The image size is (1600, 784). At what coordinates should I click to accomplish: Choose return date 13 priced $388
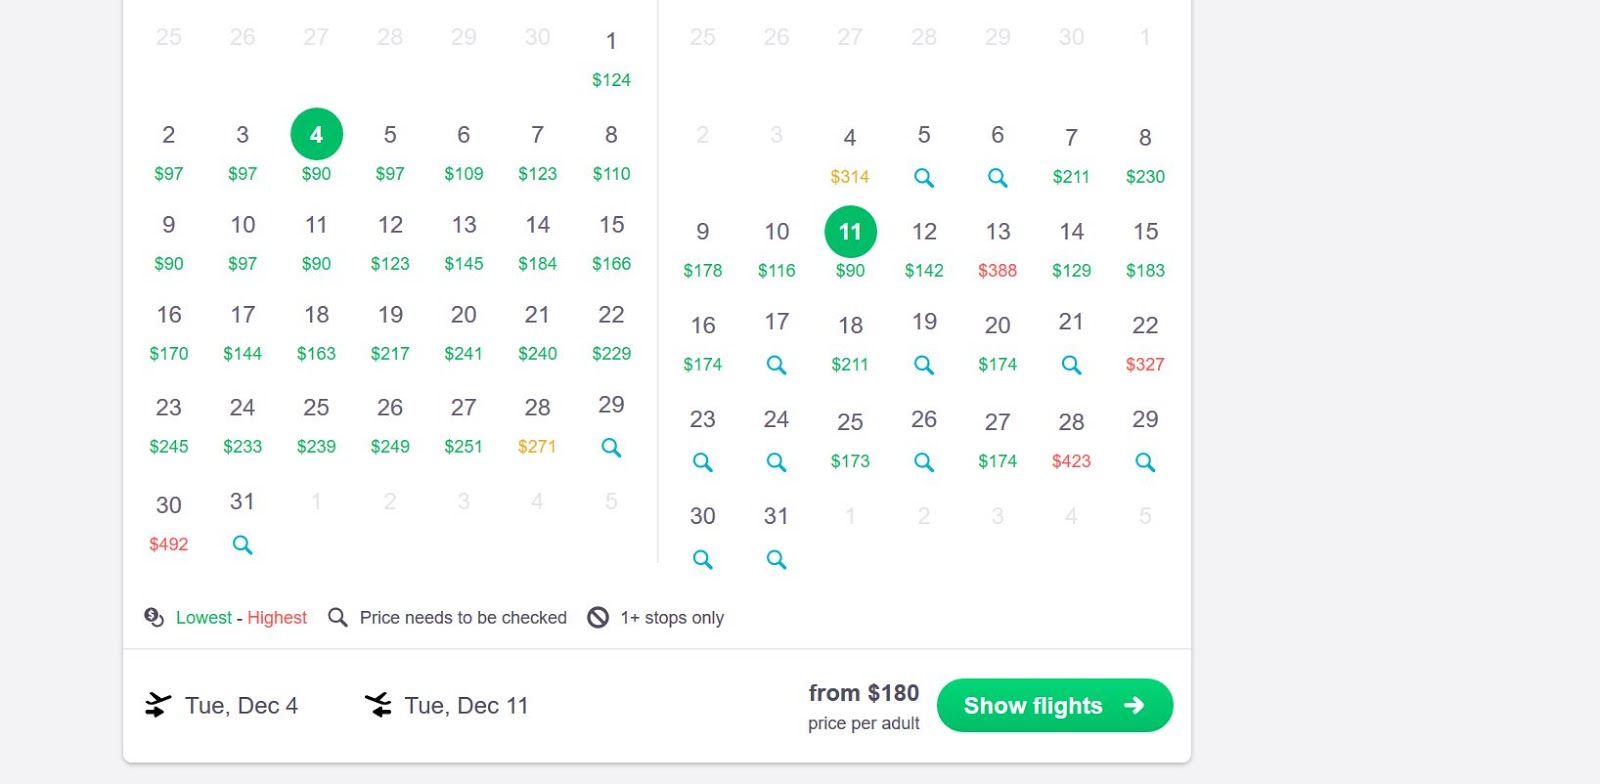[x=997, y=248]
